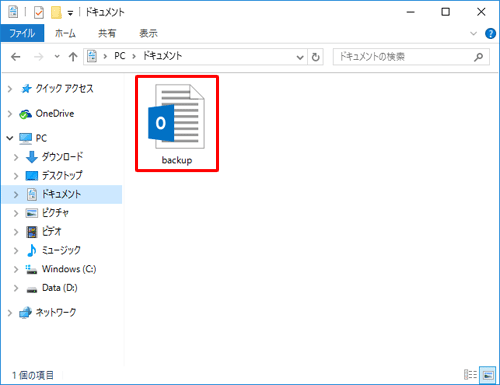Open the ダウンロード folder in the tree
This screenshot has width=500, height=385.
click(x=62, y=157)
